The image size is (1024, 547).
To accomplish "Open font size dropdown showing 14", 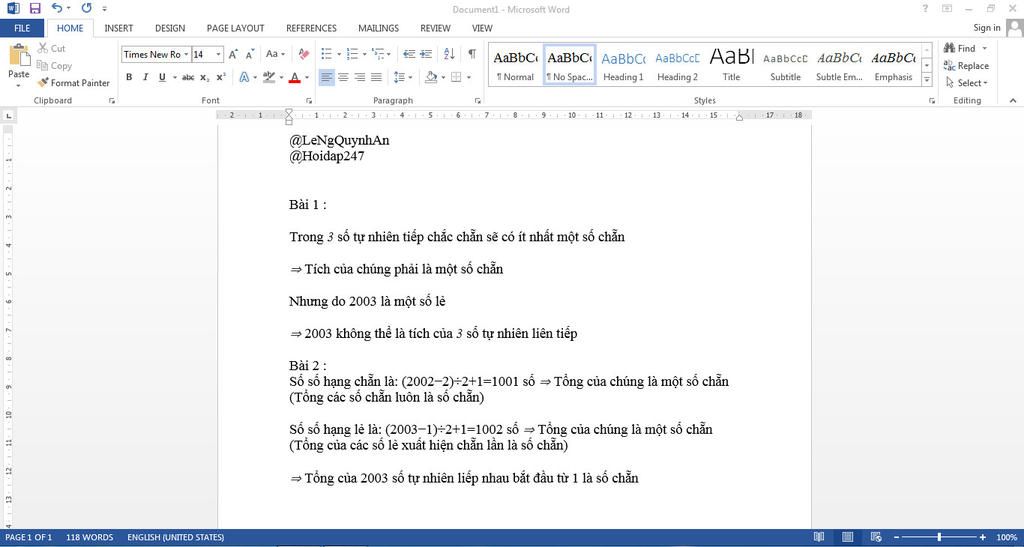I will pos(219,54).
